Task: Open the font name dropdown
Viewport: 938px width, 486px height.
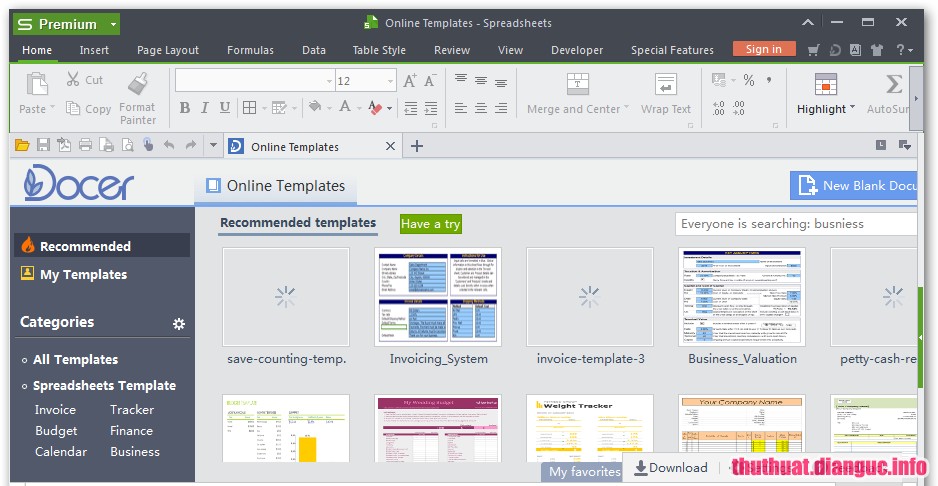Action: [329, 81]
